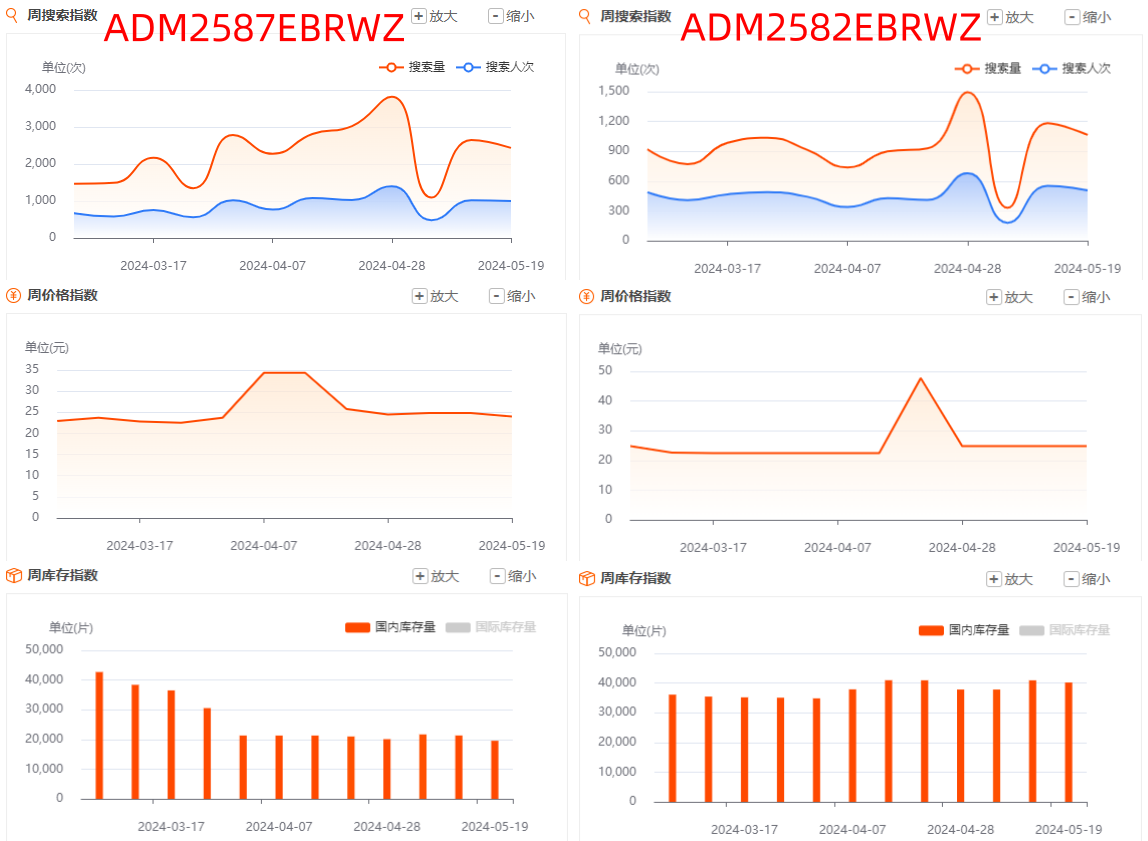Click the ADM2582EBRWZ price spike near 48
The height and width of the screenshot is (841, 1148).
920,378
